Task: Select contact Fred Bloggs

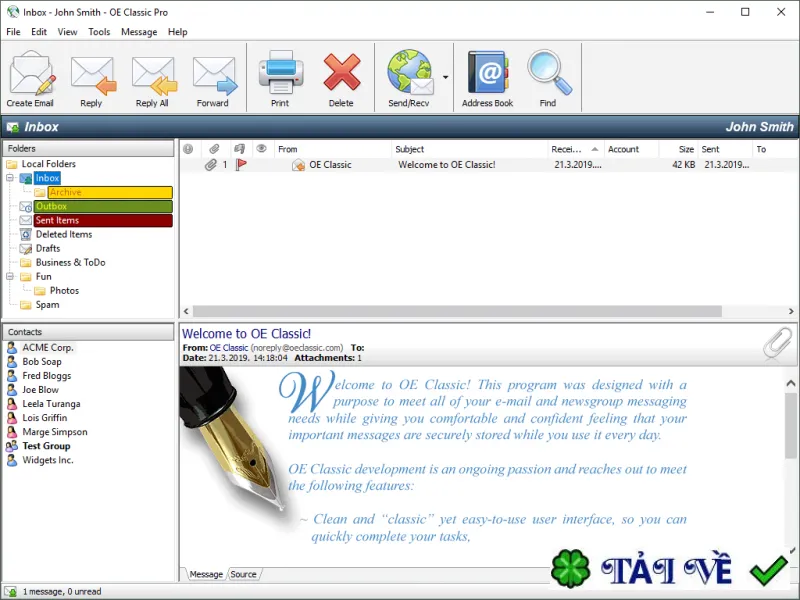Action: [46, 376]
